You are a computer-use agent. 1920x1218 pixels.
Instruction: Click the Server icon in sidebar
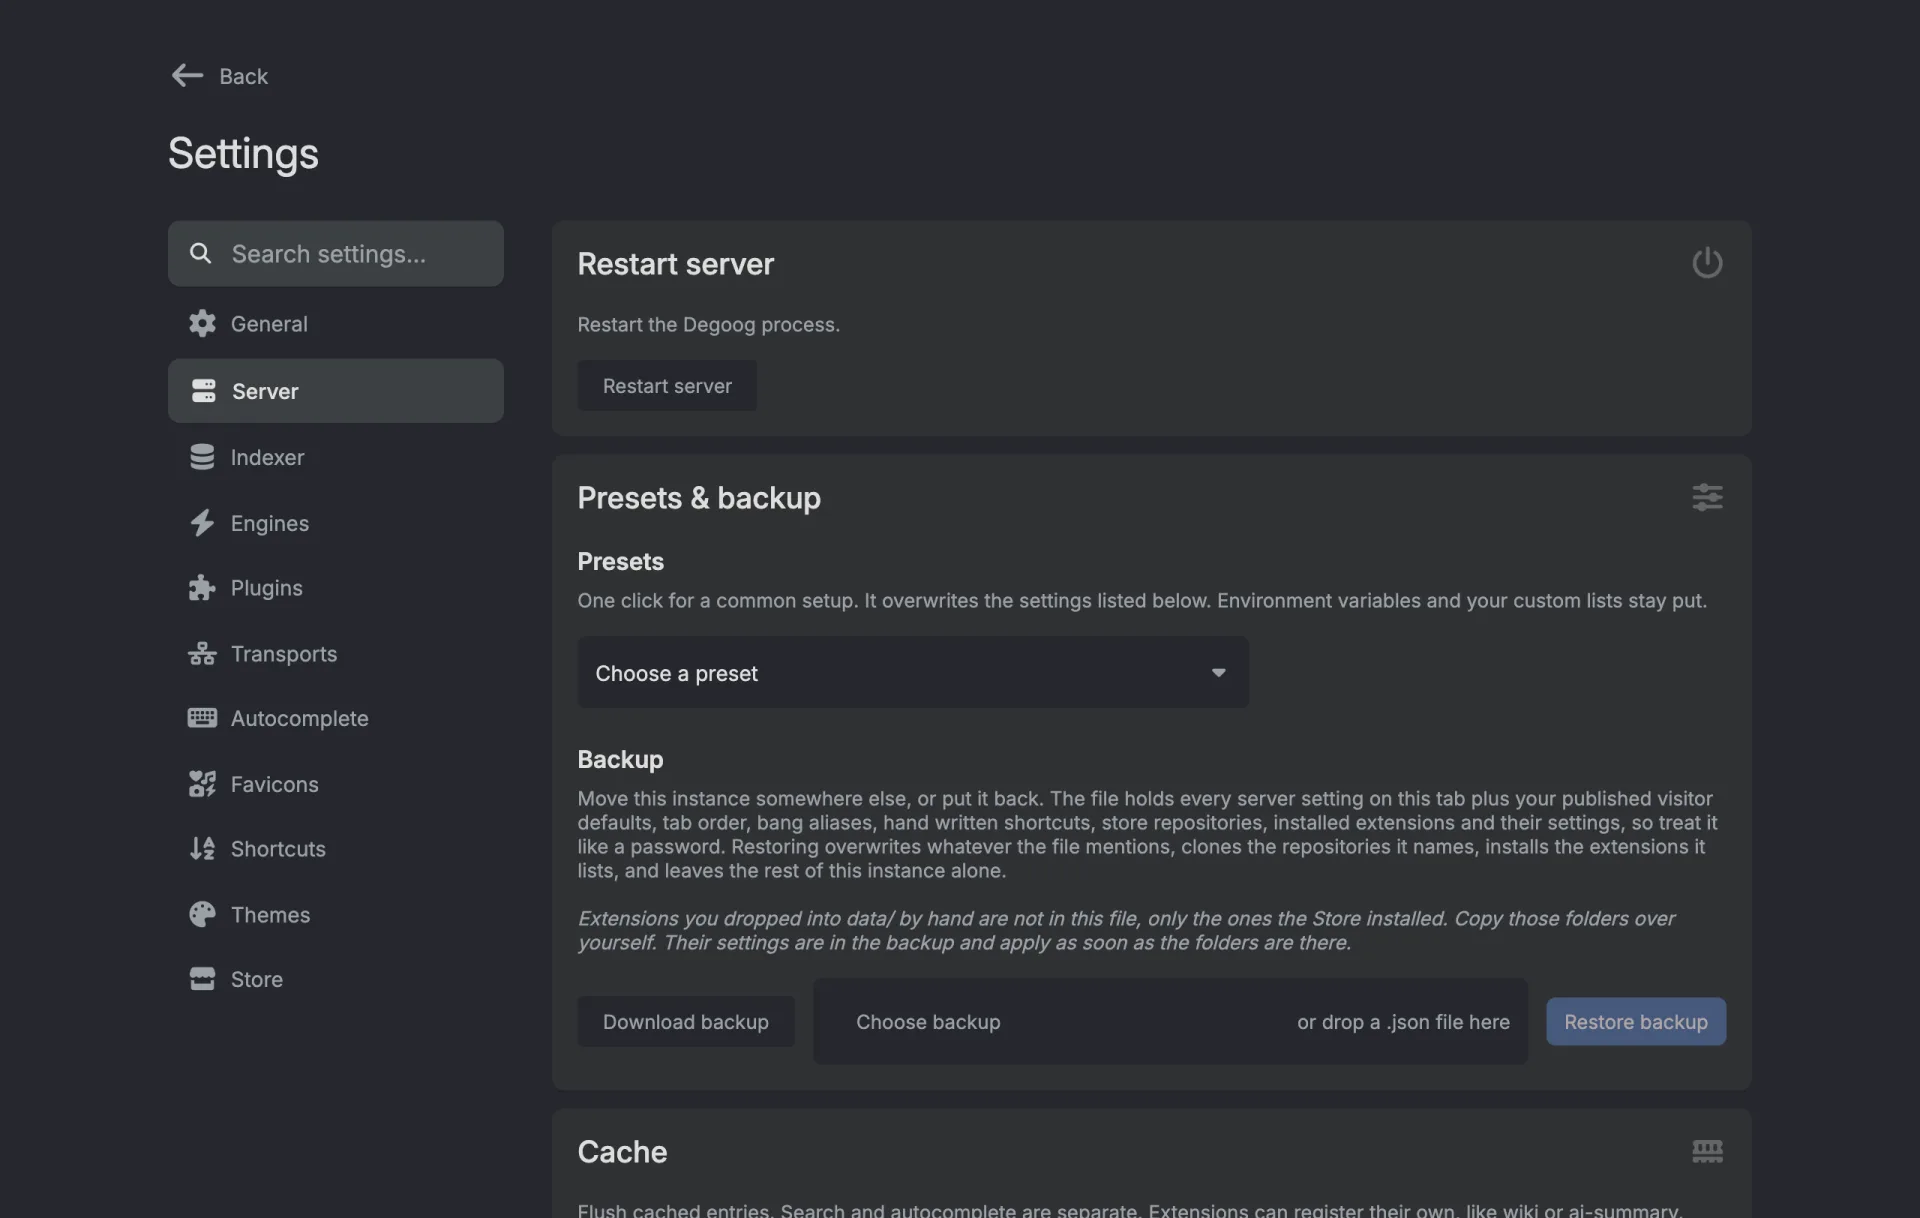203,391
